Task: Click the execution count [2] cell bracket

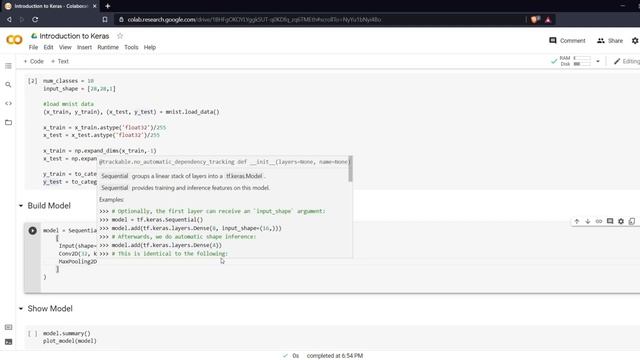Action: pyautogui.click(x=33, y=81)
